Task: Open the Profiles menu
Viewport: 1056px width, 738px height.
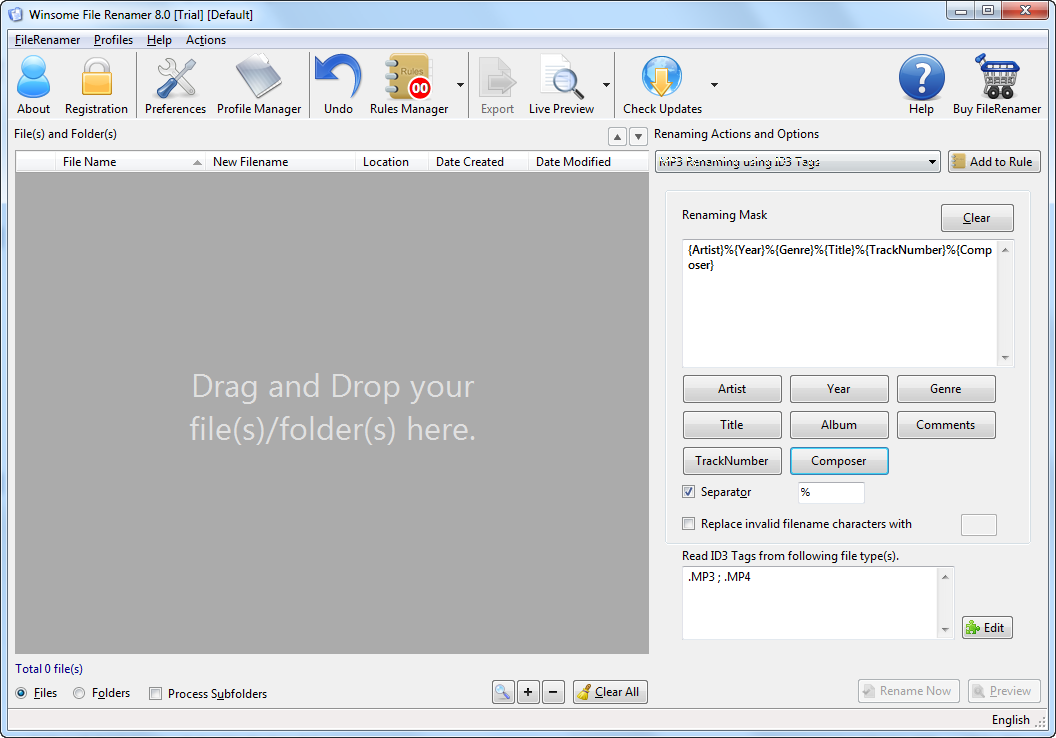Action: pyautogui.click(x=113, y=40)
